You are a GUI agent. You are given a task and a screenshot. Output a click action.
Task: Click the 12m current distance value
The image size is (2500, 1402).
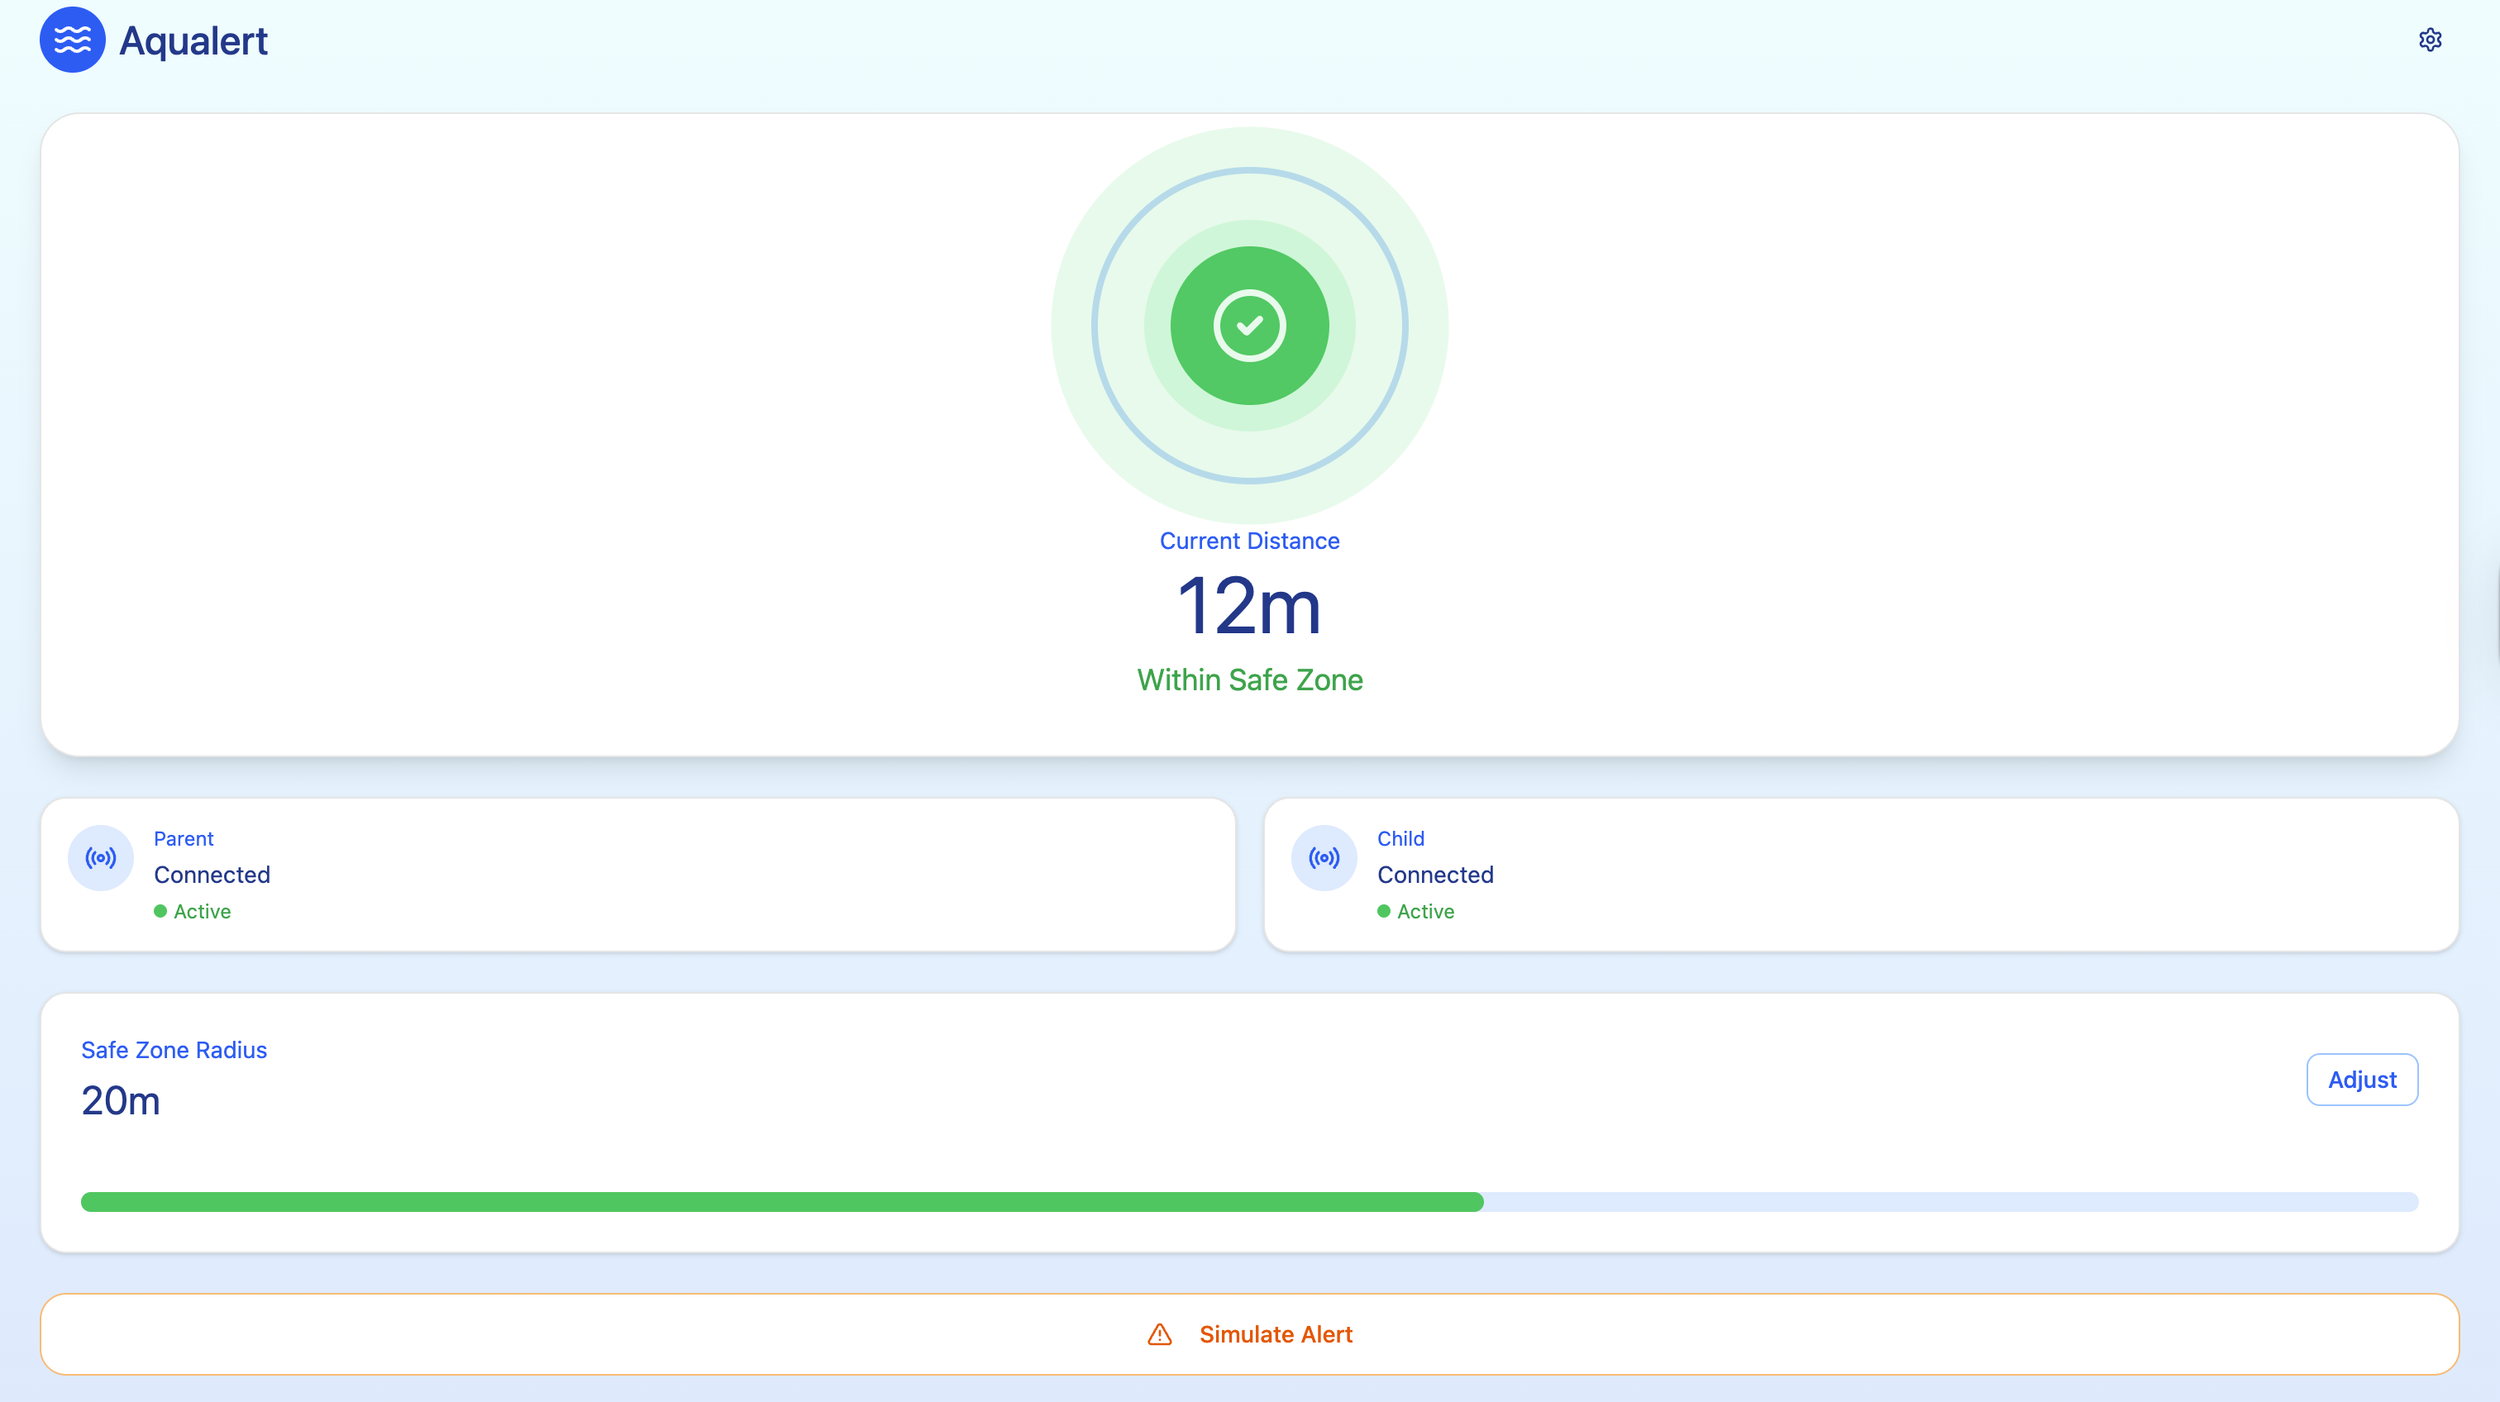pyautogui.click(x=1249, y=606)
